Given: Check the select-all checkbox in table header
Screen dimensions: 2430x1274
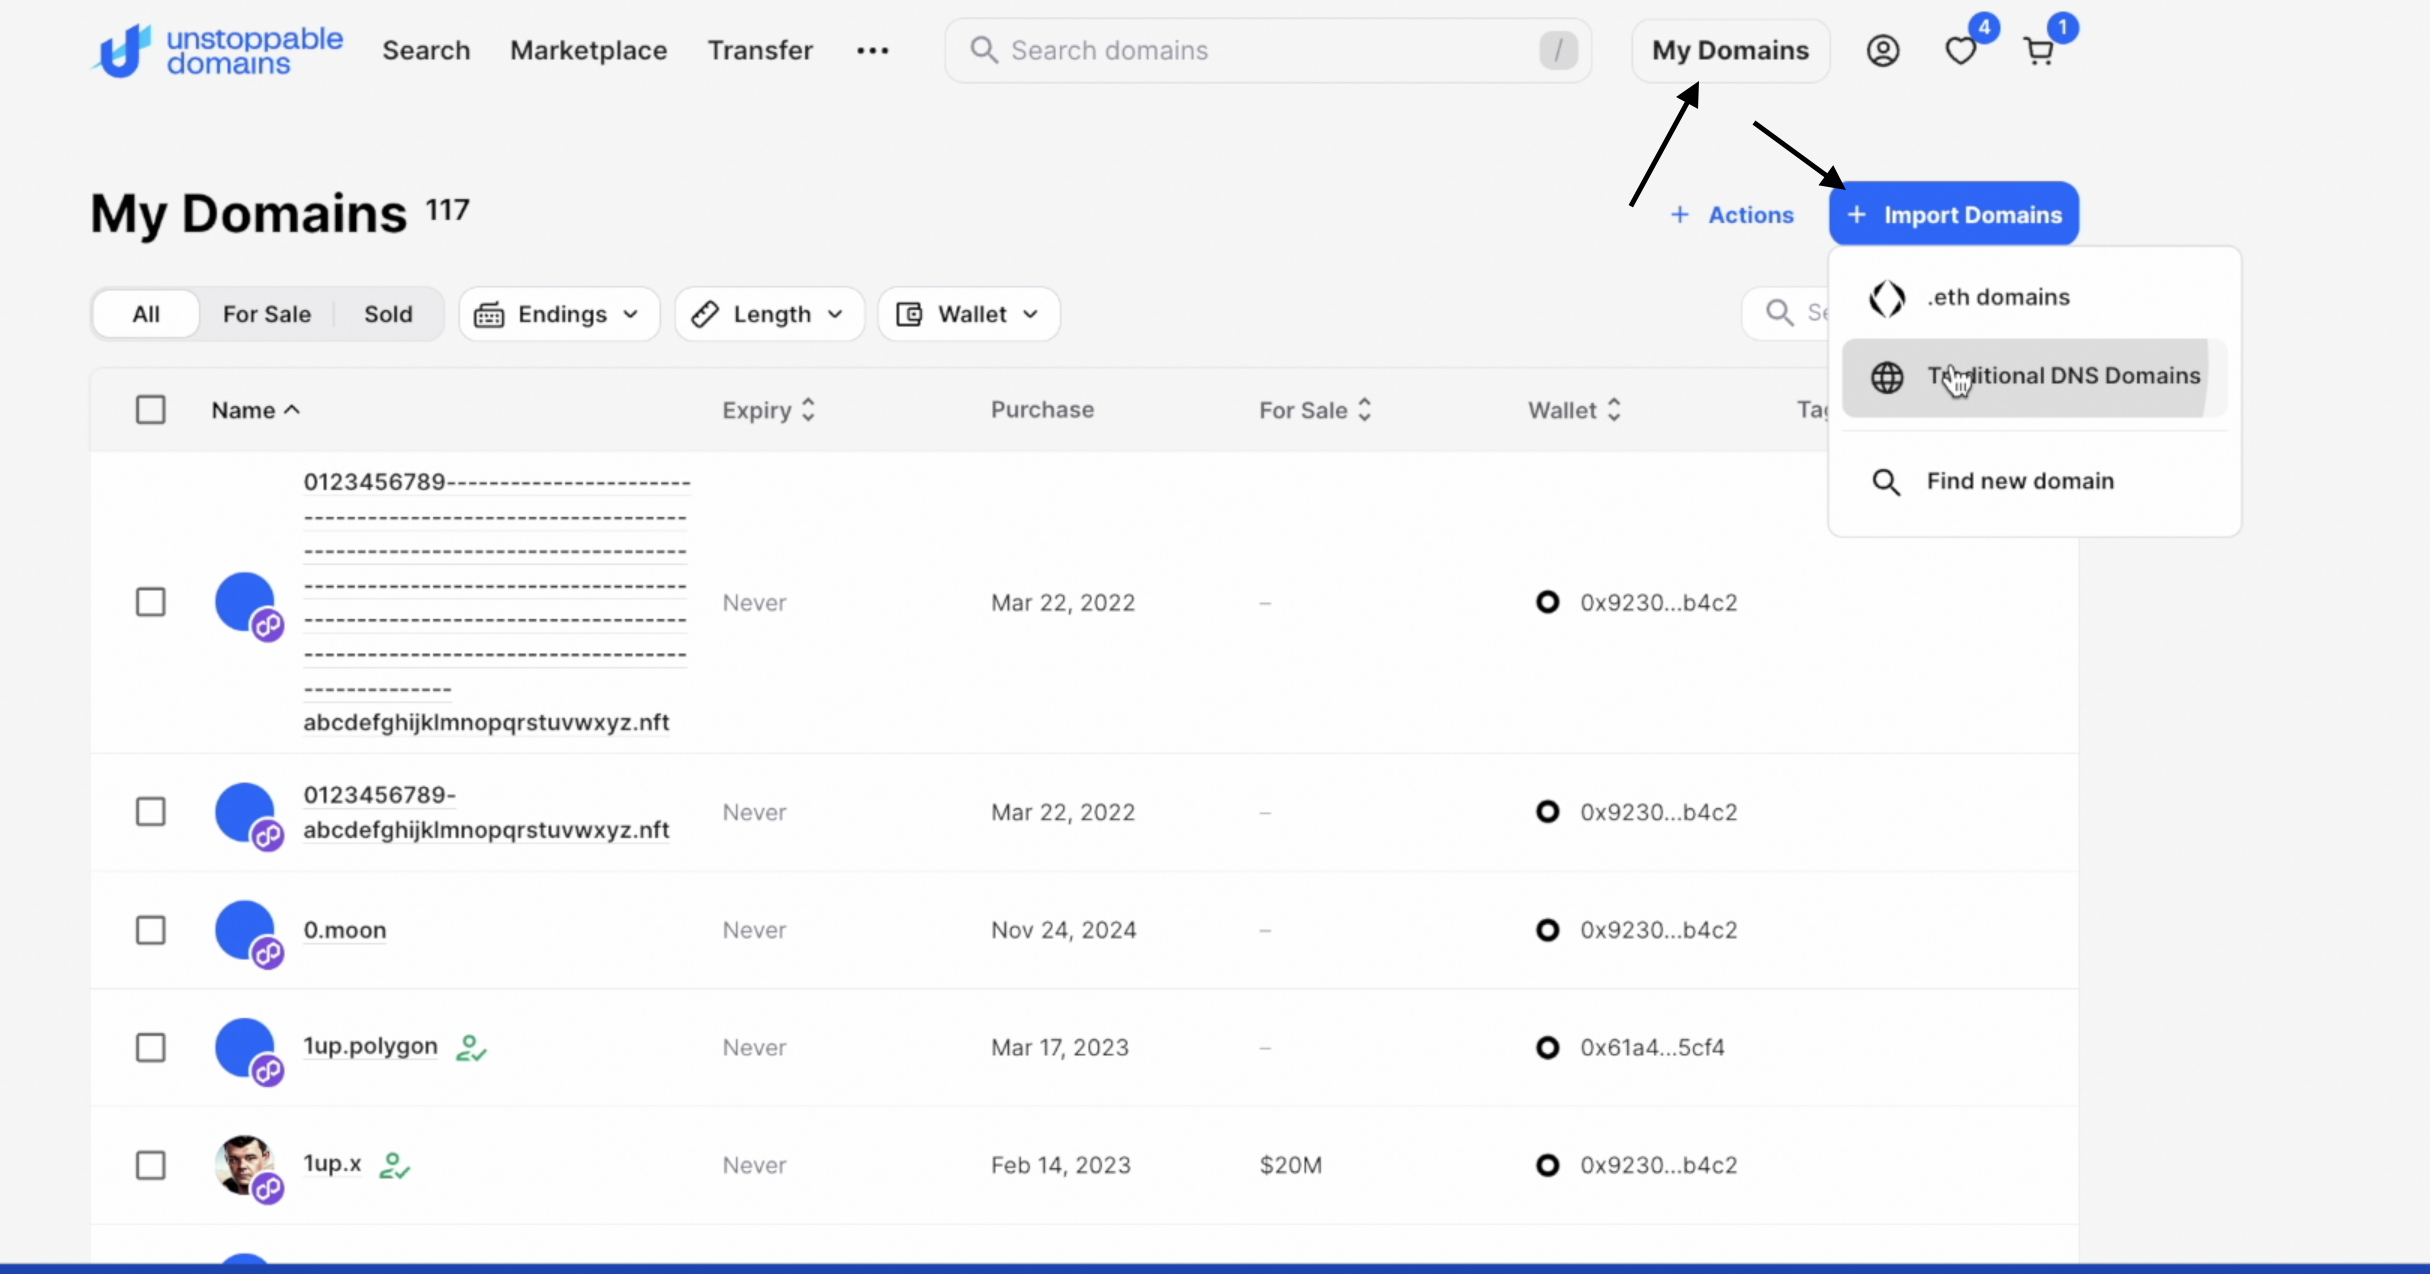Looking at the screenshot, I should [151, 410].
